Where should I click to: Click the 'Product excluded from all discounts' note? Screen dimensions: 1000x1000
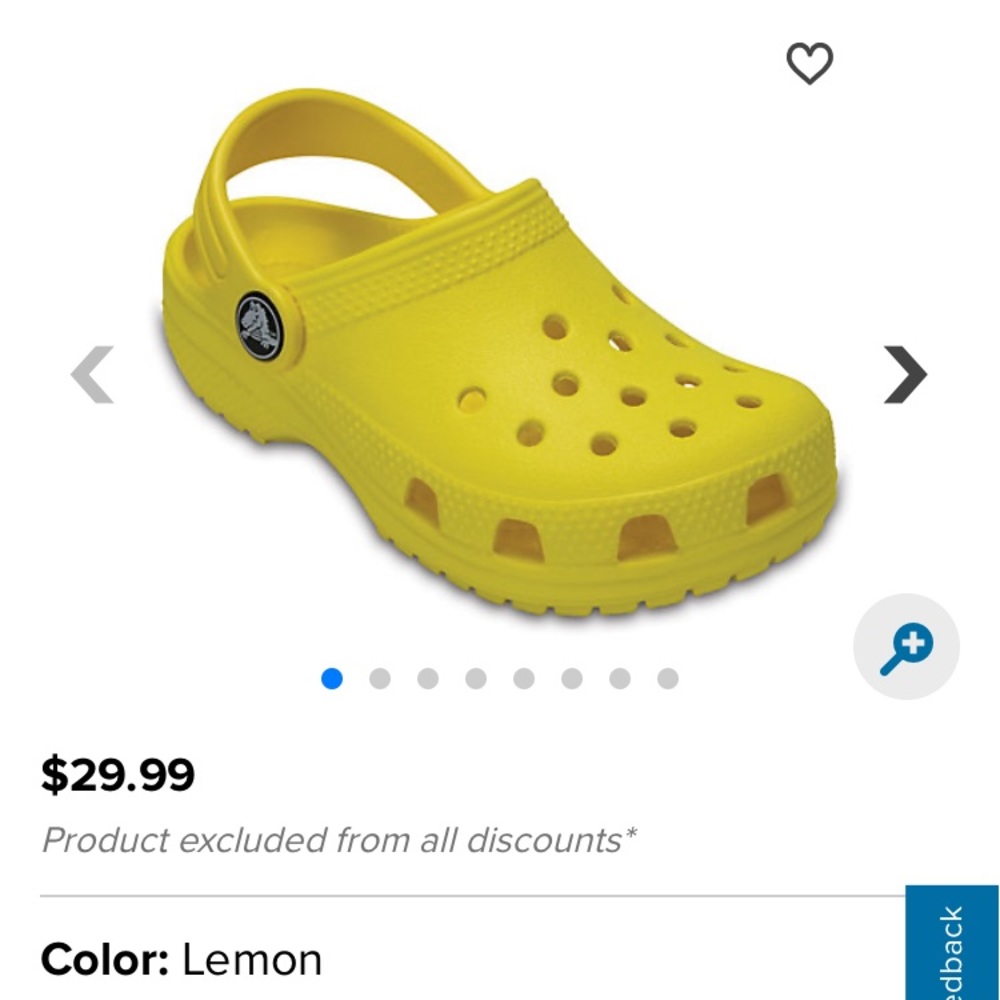click(339, 840)
